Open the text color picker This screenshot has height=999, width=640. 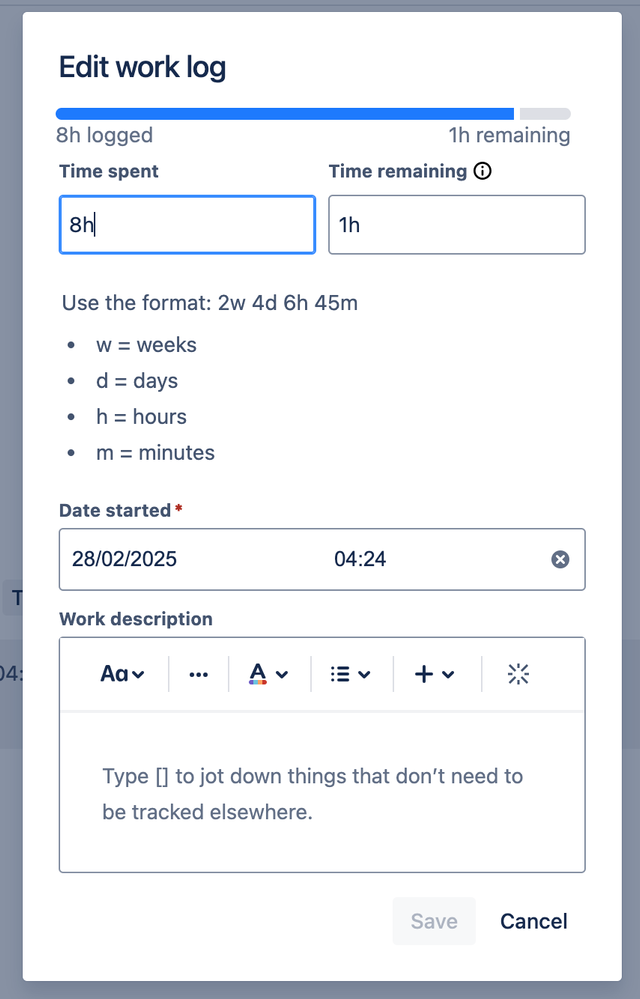click(x=259, y=673)
